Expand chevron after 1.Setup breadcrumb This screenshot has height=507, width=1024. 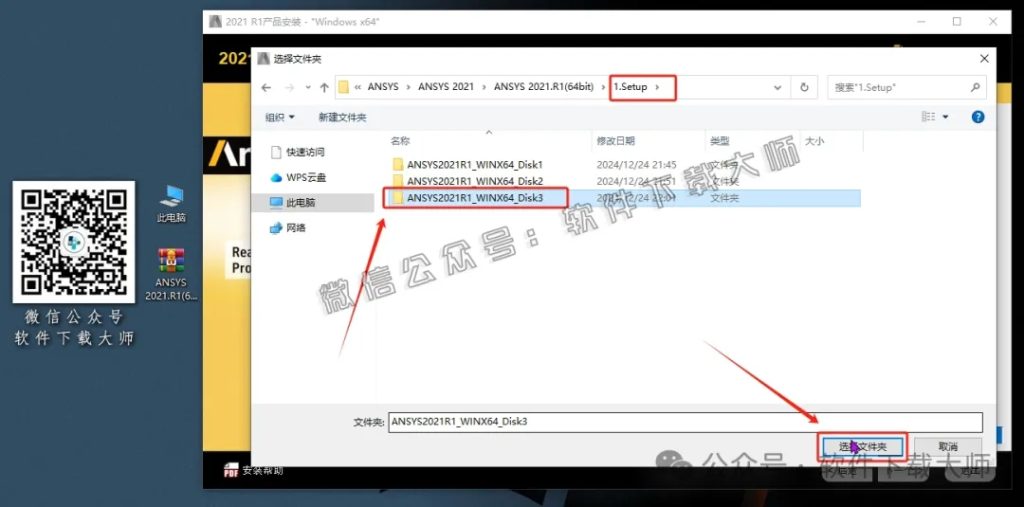pyautogui.click(x=658, y=87)
